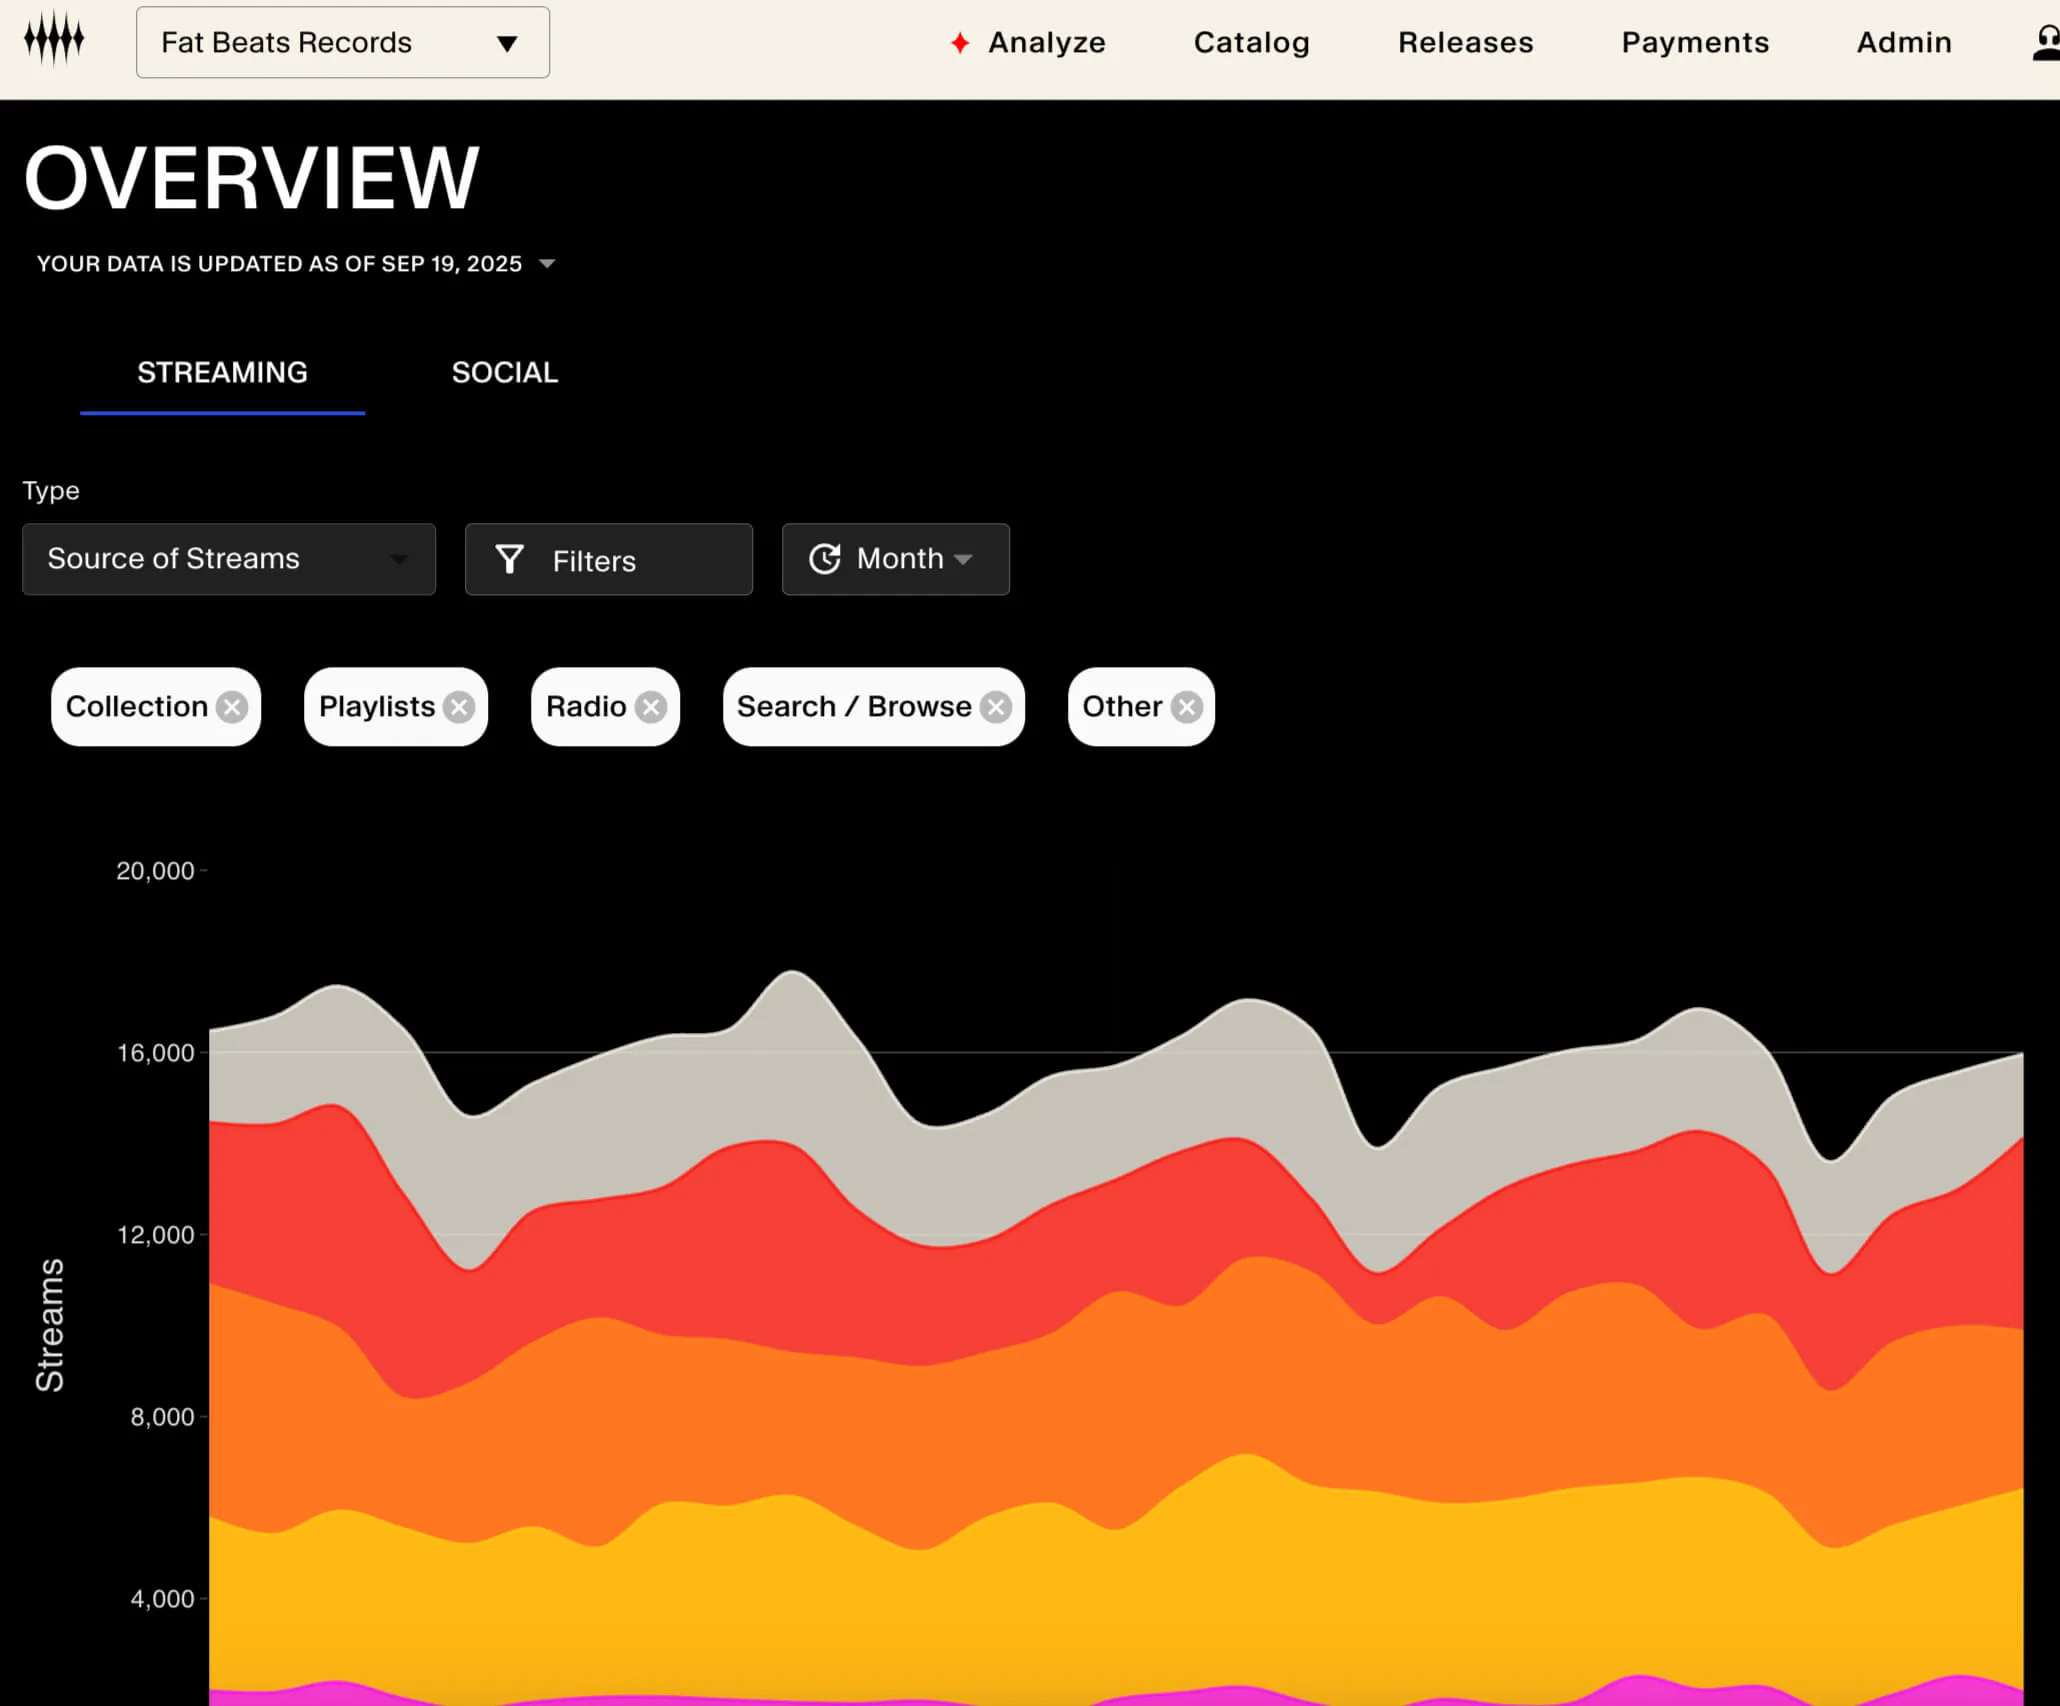Viewport: 2060px width, 1706px height.
Task: Click the refresh clock icon beside Month
Action: pos(825,559)
